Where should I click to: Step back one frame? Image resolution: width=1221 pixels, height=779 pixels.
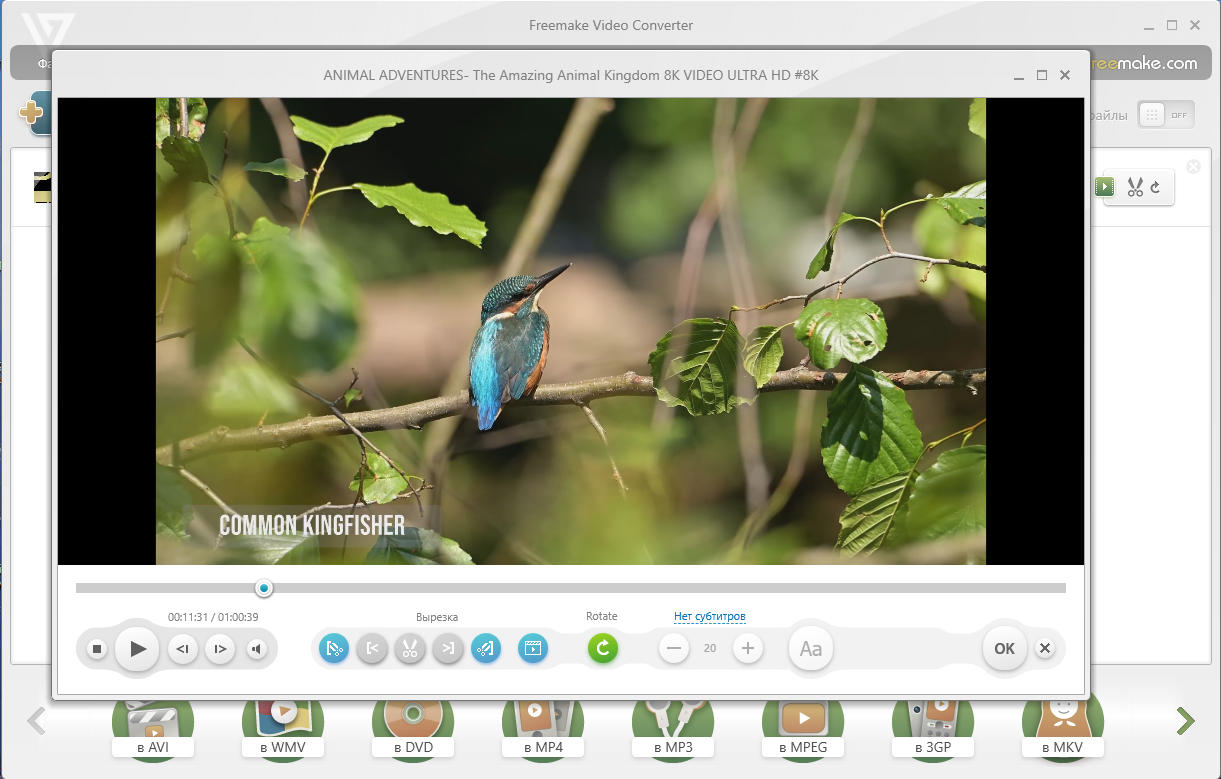click(x=182, y=649)
